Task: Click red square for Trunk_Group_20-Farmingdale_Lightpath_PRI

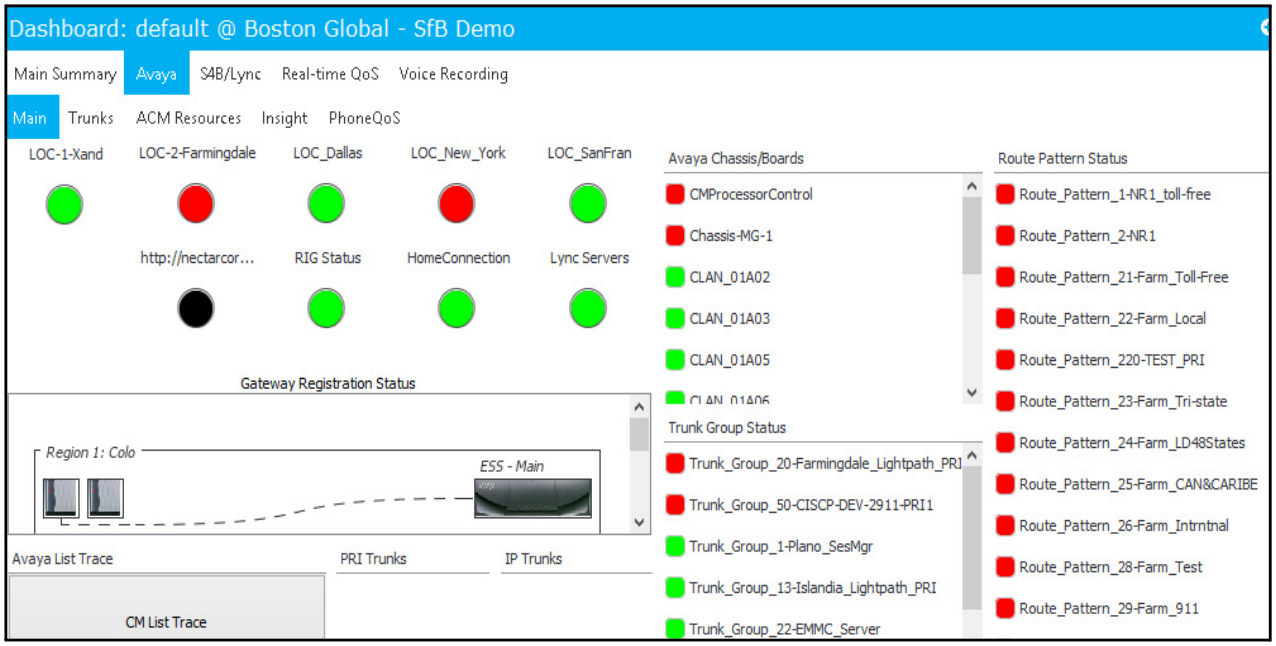Action: click(675, 464)
